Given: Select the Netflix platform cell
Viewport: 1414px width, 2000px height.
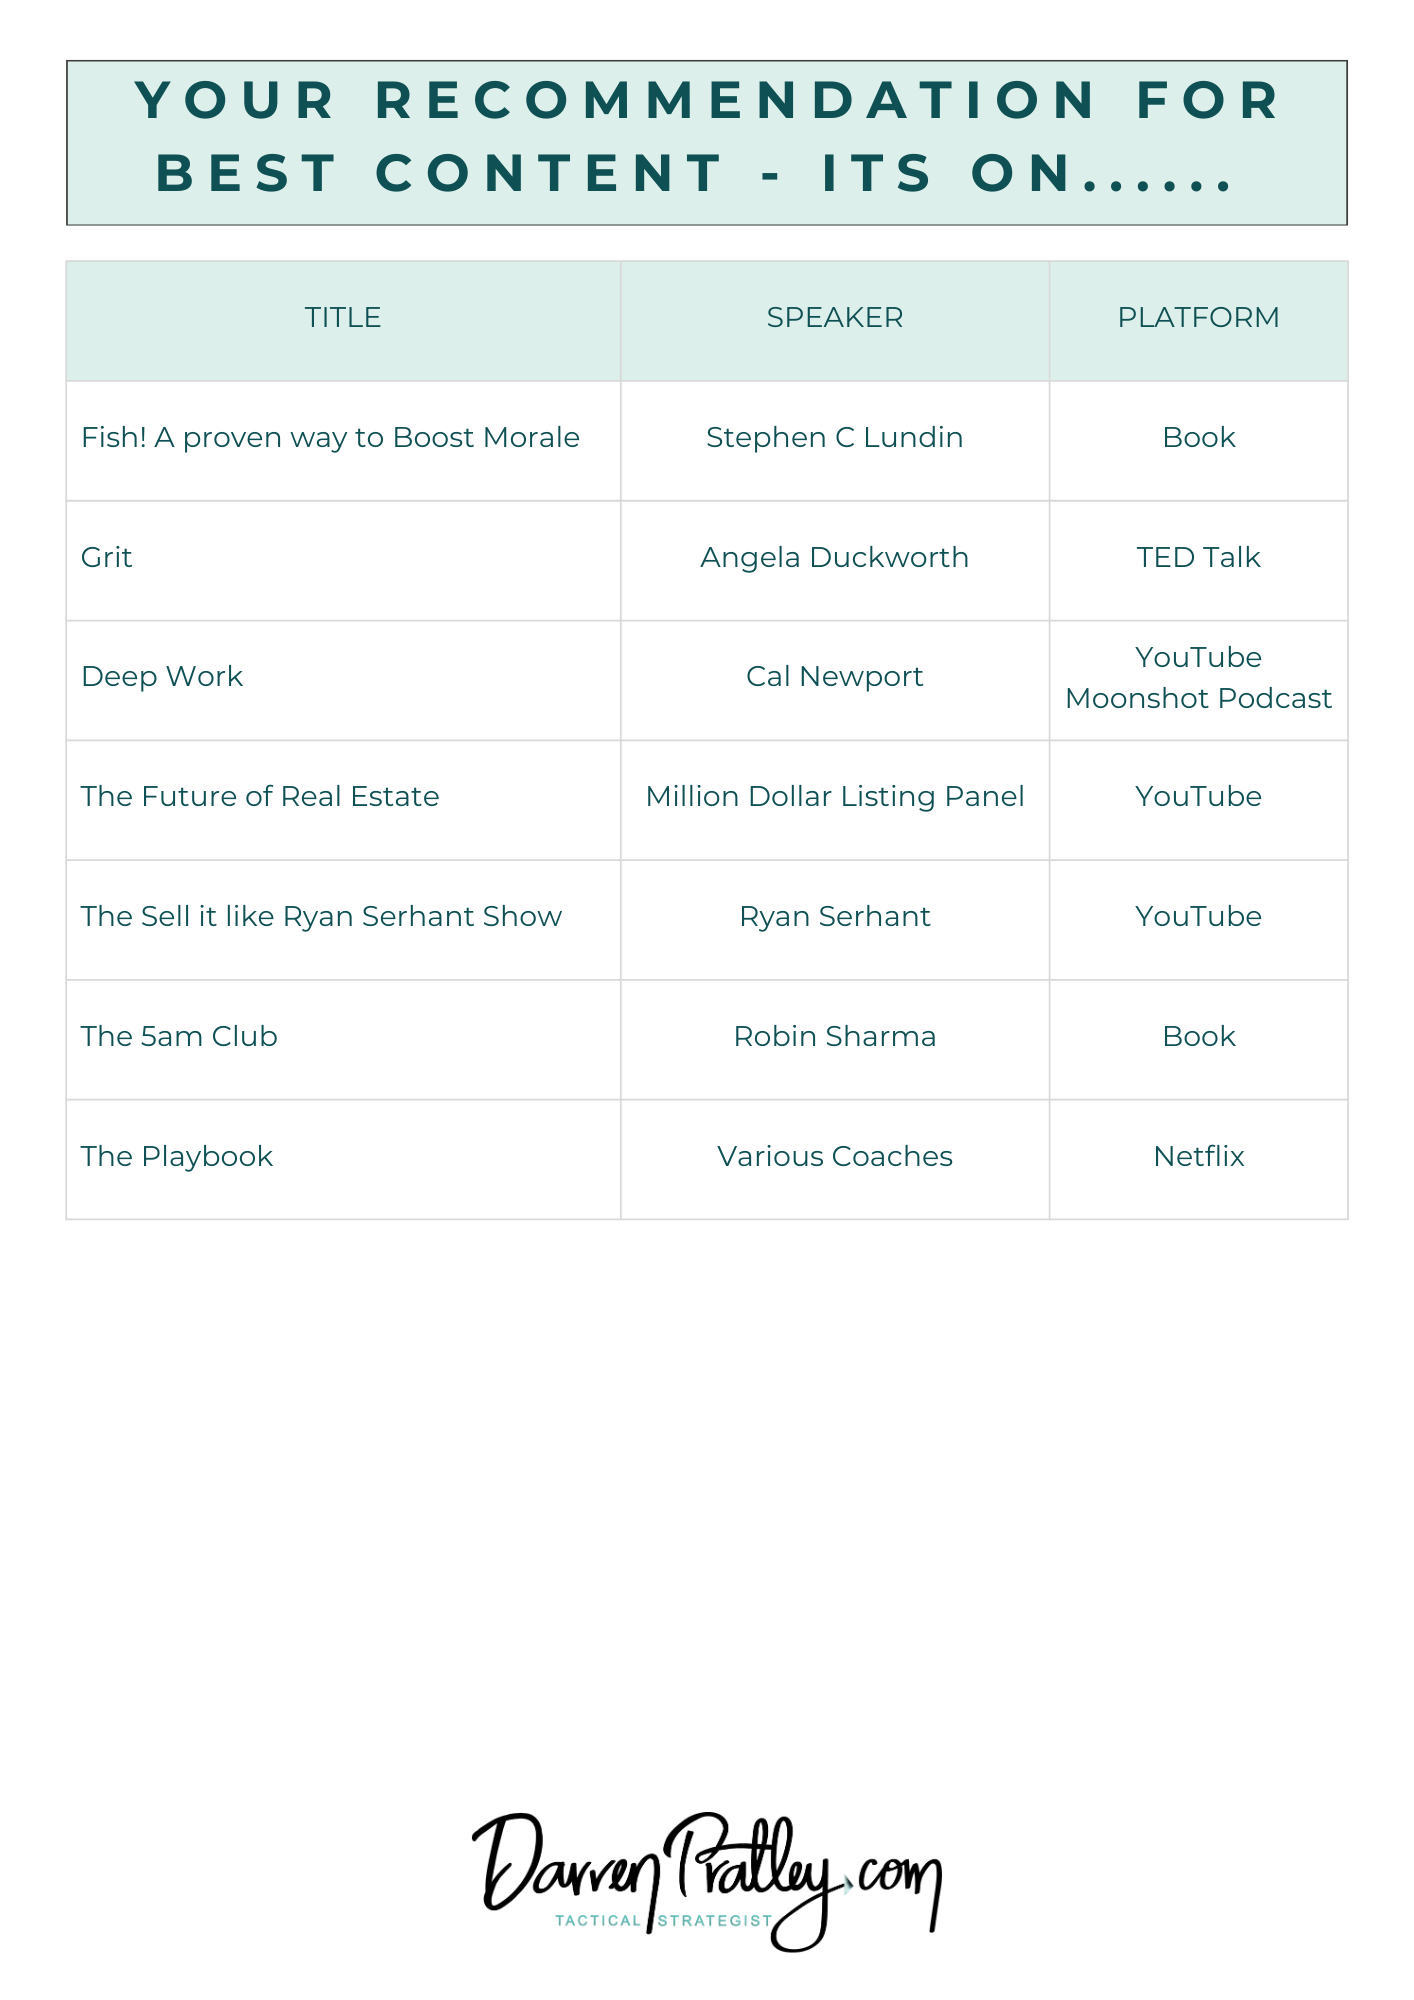Looking at the screenshot, I should [1198, 1157].
